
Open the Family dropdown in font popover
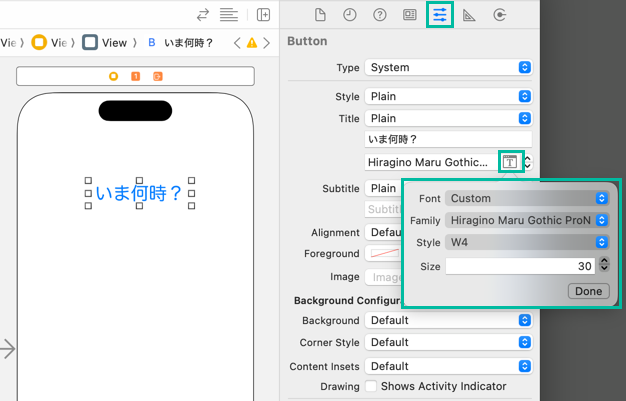pyautogui.click(x=527, y=220)
